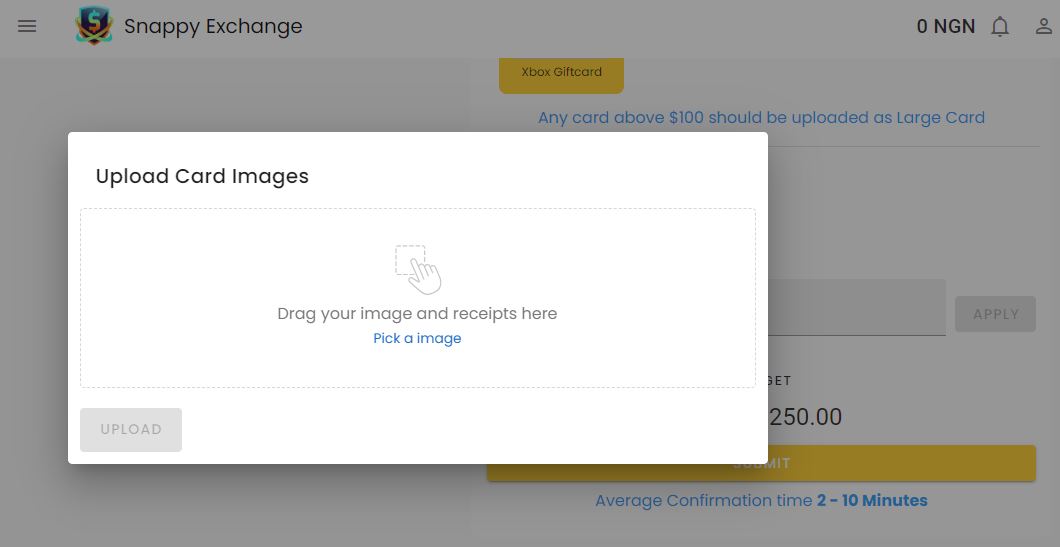
Task: Click the APPLY coupon button
Action: (x=995, y=314)
